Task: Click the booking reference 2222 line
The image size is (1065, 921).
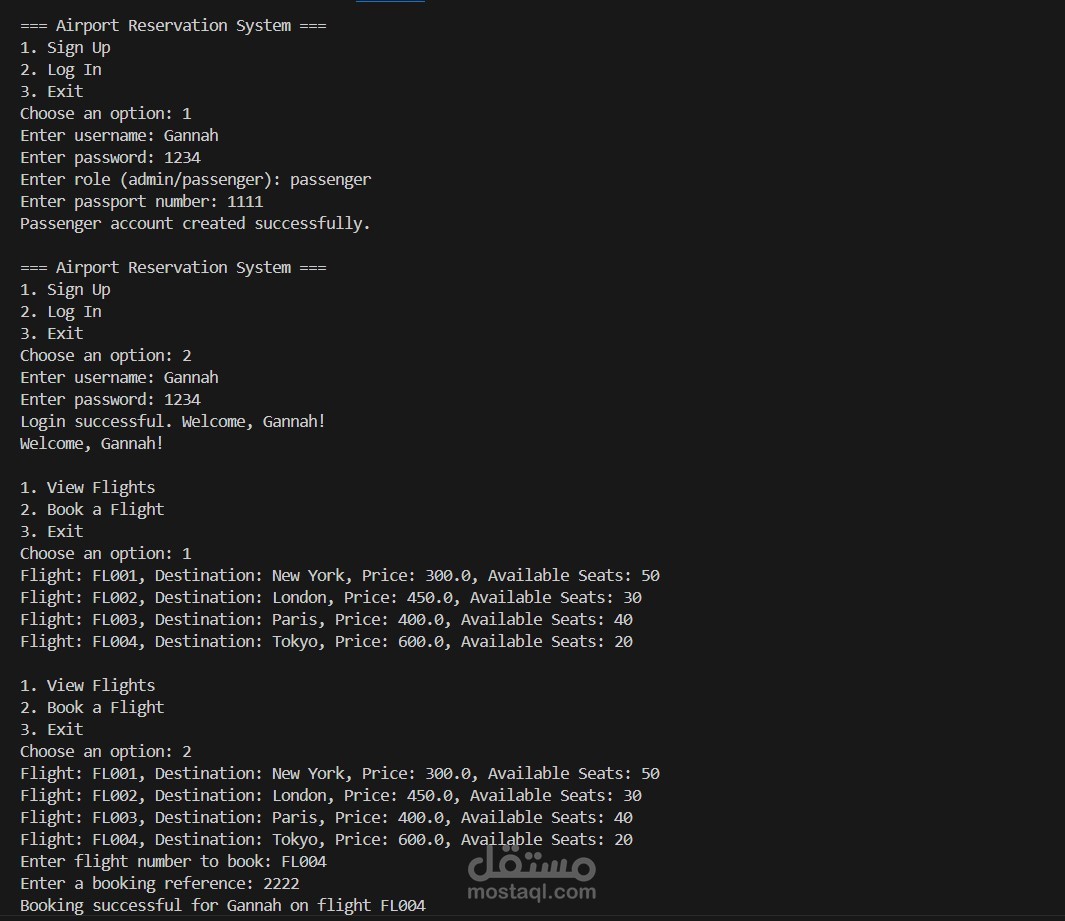Action: tap(160, 883)
